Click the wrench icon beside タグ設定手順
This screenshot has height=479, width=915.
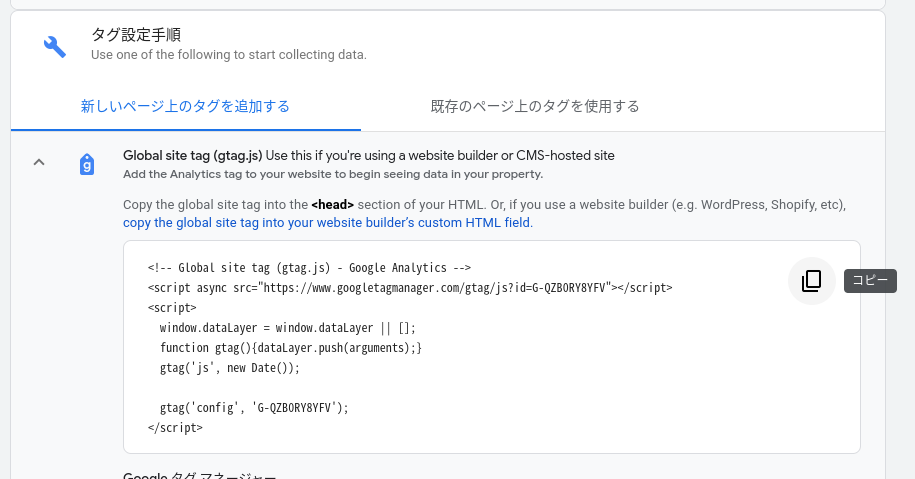click(55, 46)
